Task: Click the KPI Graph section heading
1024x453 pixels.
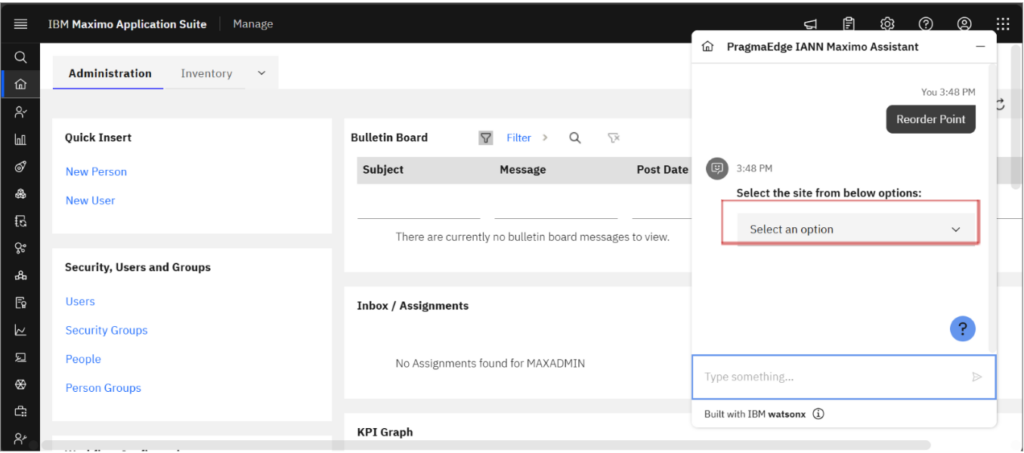Action: click(x=385, y=432)
